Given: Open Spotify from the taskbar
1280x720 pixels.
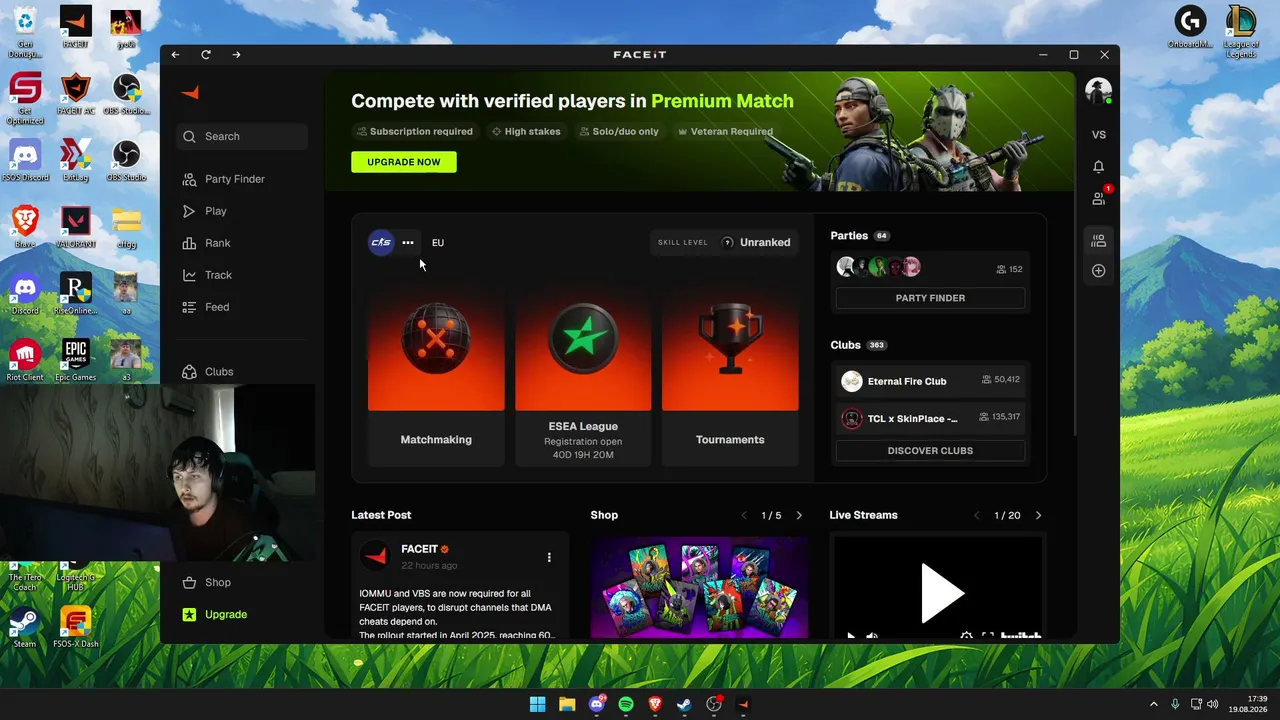Looking at the screenshot, I should coord(626,704).
